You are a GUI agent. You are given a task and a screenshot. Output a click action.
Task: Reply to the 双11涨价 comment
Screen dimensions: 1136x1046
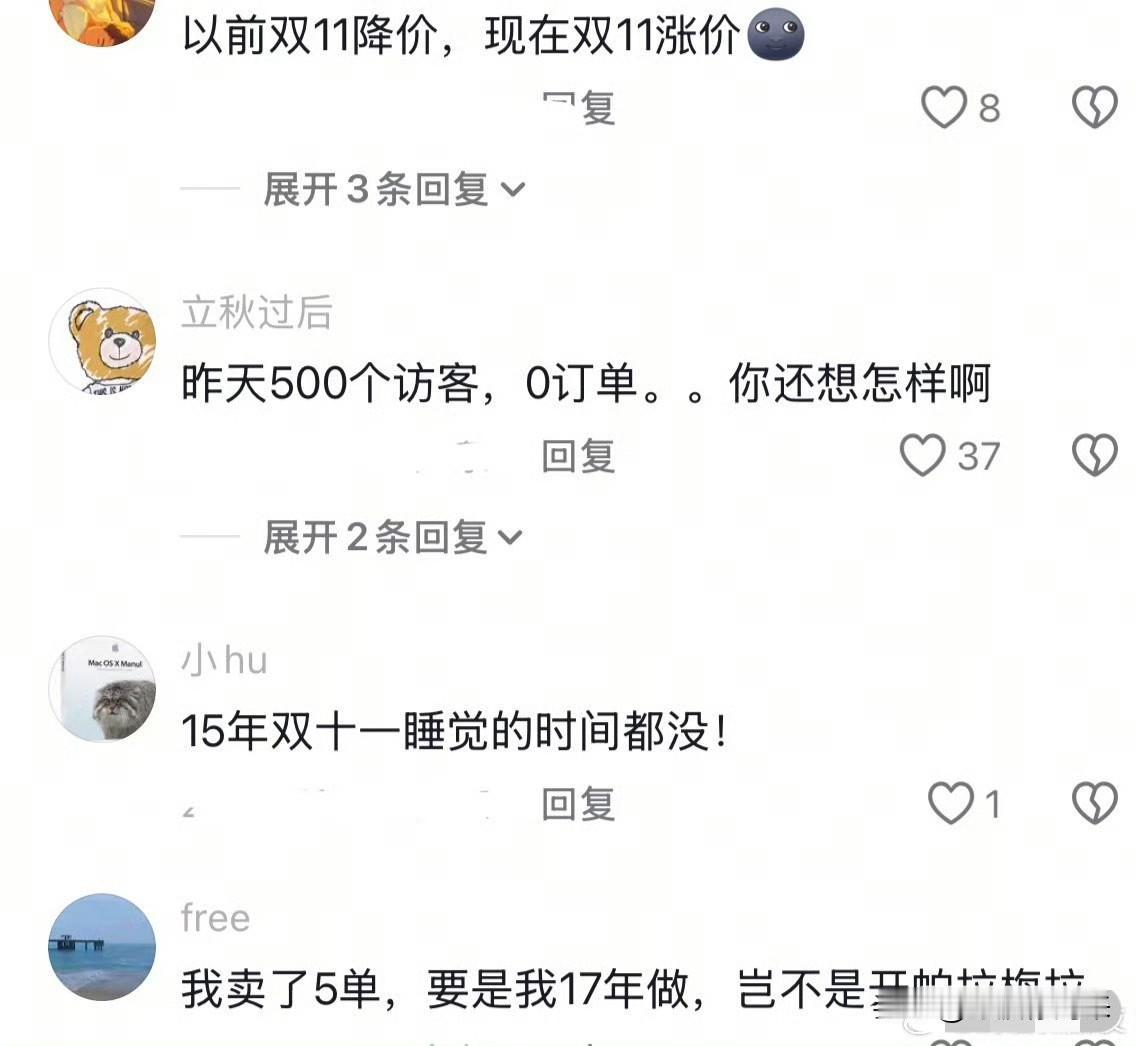pyautogui.click(x=579, y=108)
